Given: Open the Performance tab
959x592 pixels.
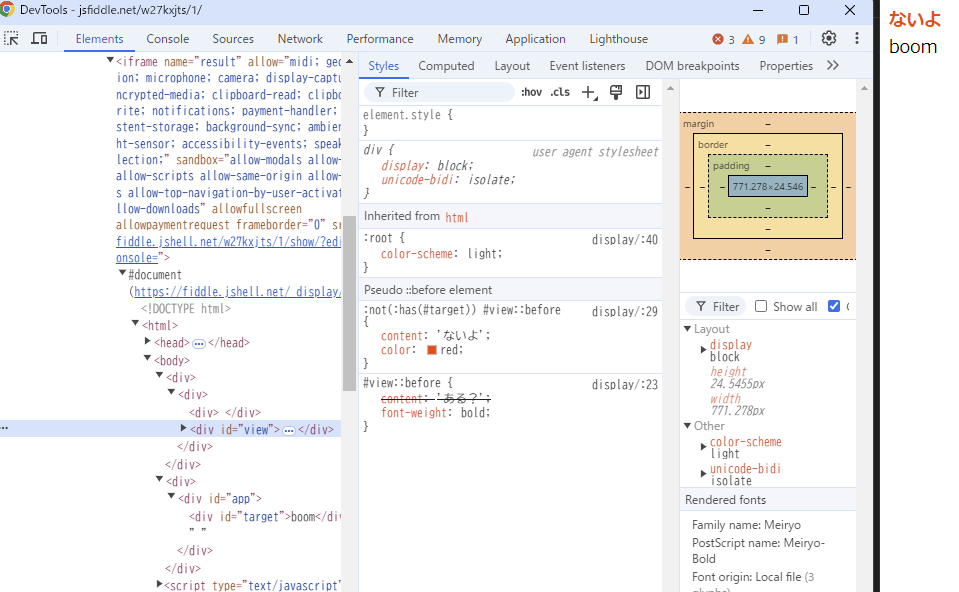Looking at the screenshot, I should click(x=380, y=39).
